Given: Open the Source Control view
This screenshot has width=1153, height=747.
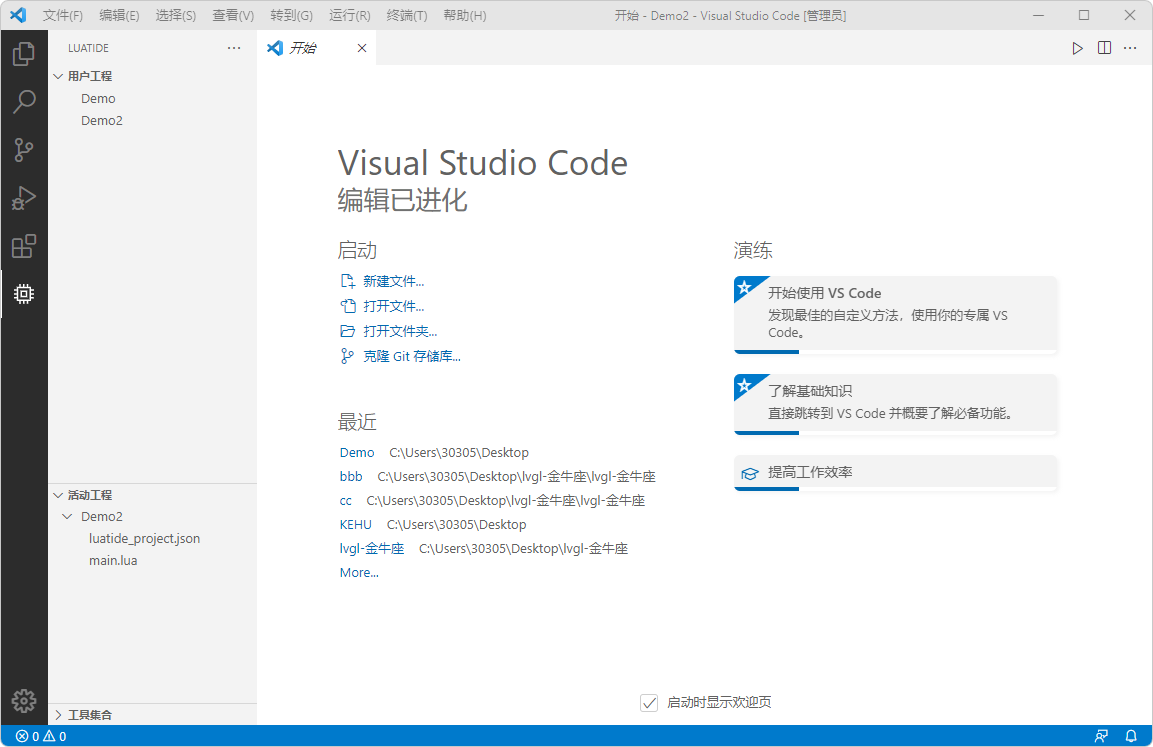Looking at the screenshot, I should click(24, 150).
